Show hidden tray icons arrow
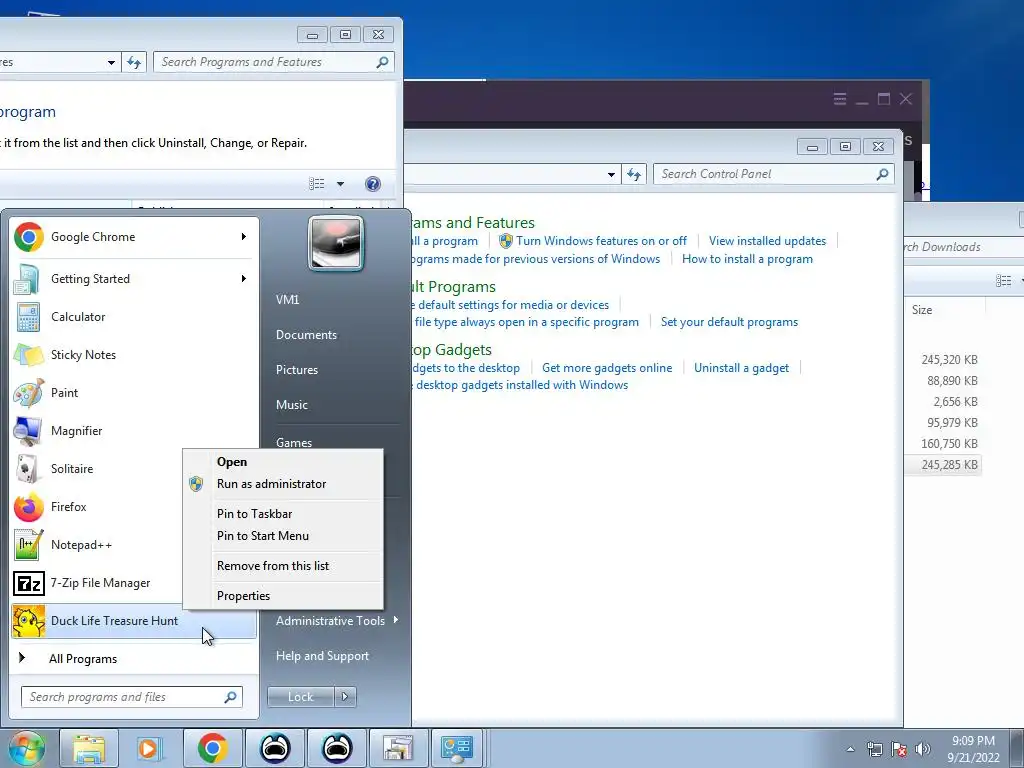This screenshot has height=768, width=1024. pos(850,749)
